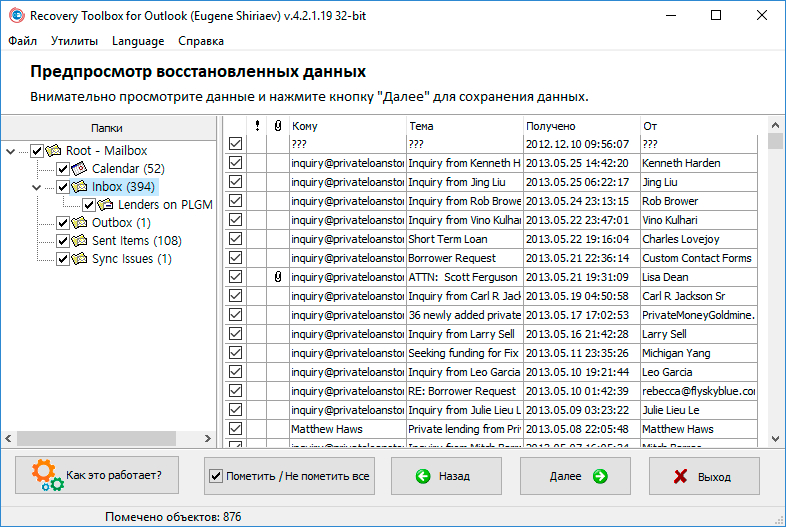
Task: Toggle Пометить / Не пометить все checkbox
Action: pos(216,476)
